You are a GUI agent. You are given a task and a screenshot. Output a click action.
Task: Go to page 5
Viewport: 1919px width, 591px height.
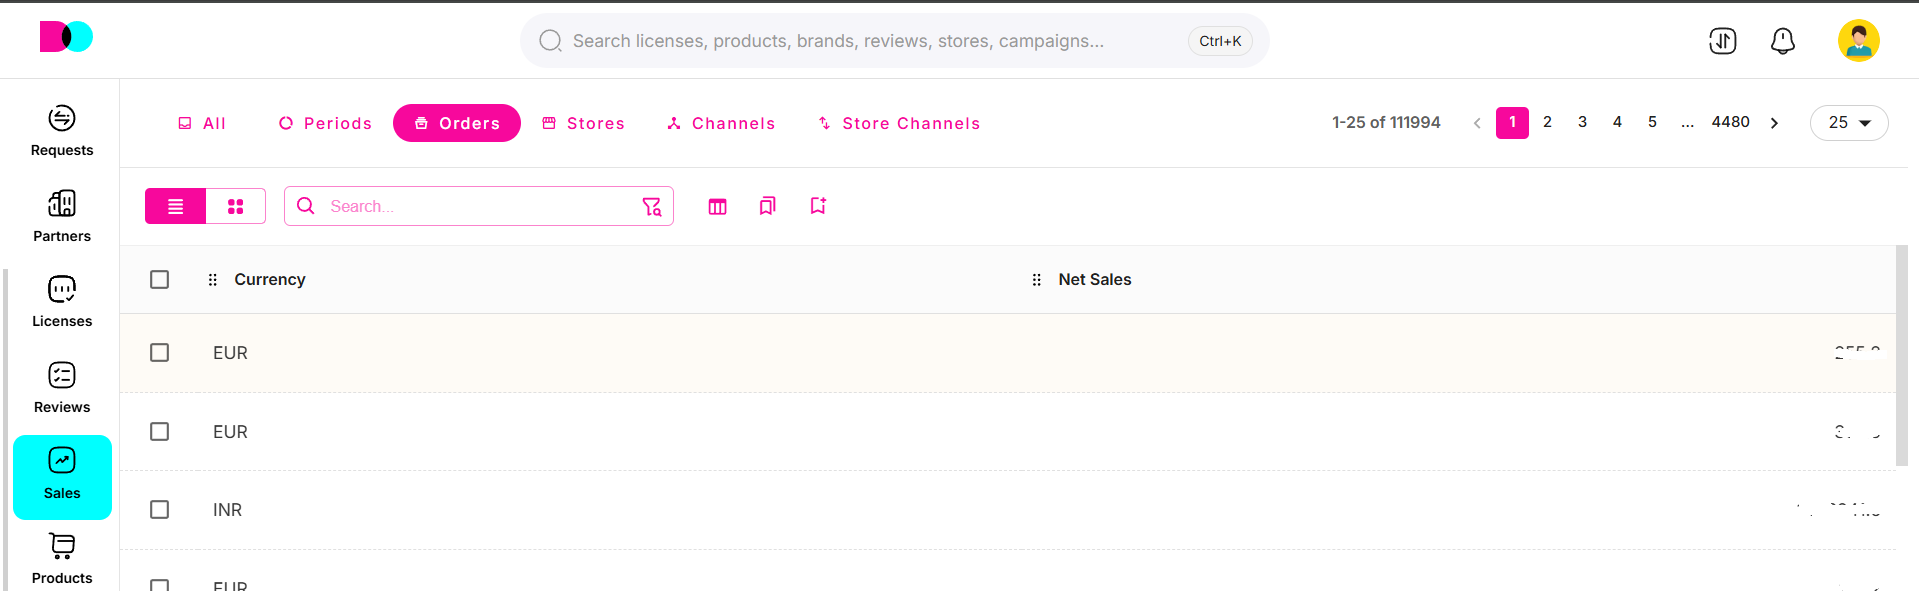pos(1652,122)
